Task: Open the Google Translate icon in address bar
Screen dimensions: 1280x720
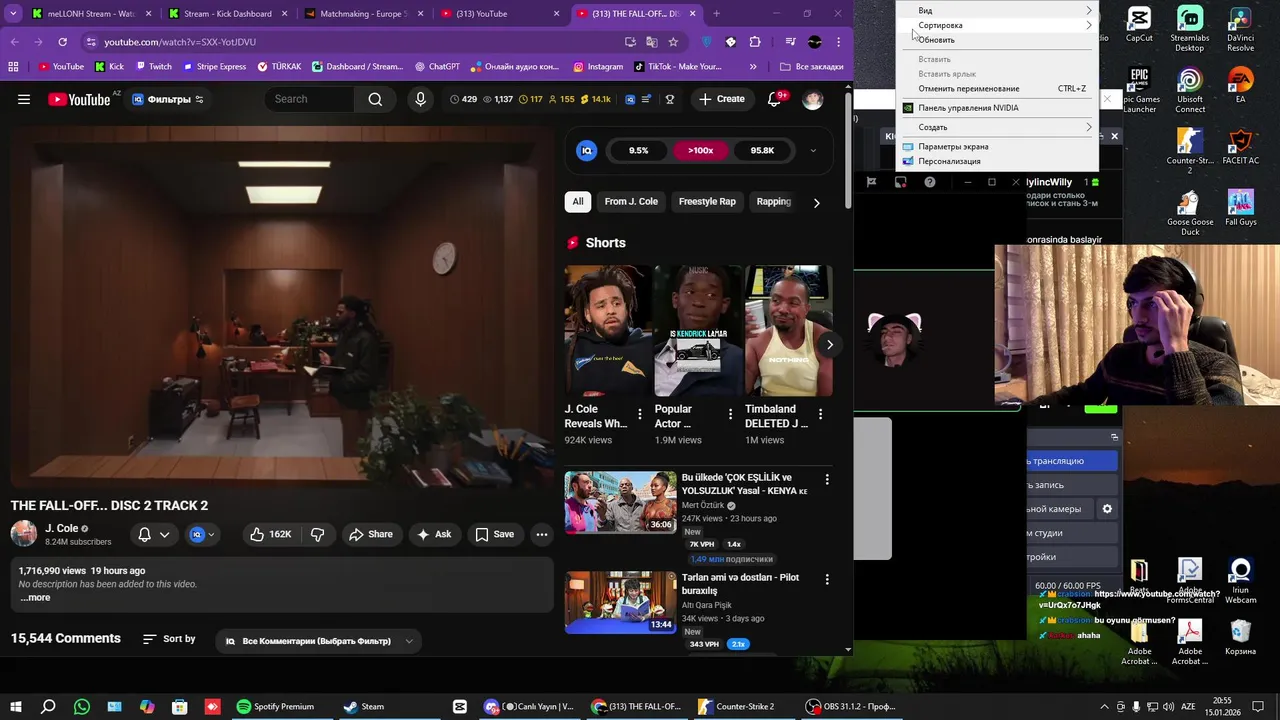Action: (652, 42)
